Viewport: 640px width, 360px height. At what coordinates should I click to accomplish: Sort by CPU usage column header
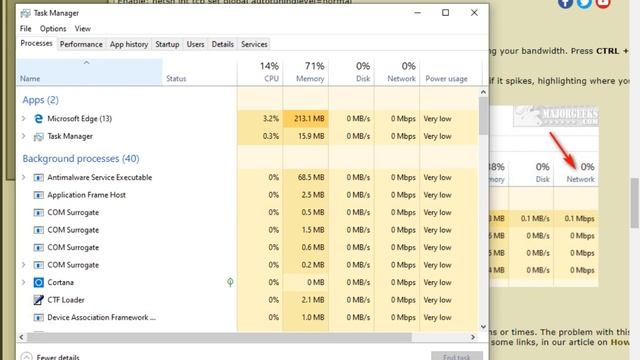pyautogui.click(x=260, y=72)
